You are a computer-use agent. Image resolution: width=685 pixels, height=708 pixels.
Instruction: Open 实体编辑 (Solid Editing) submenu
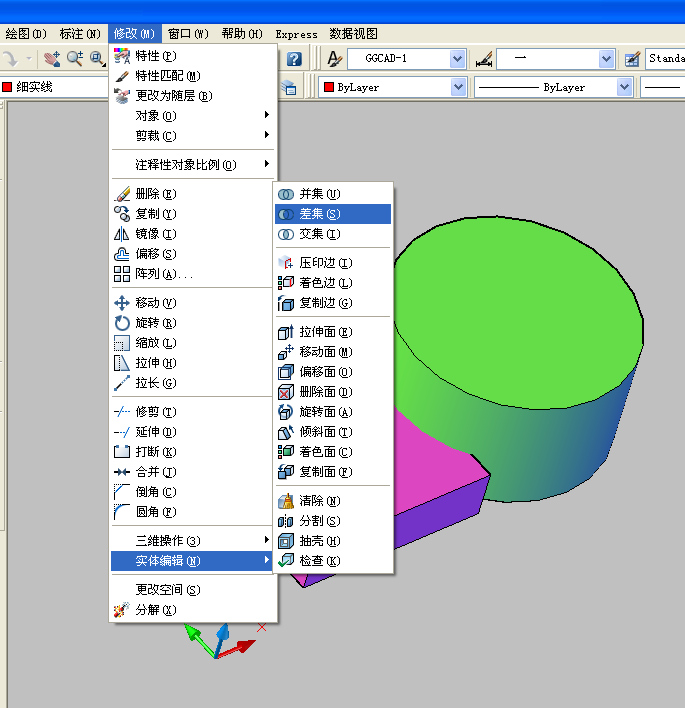193,560
